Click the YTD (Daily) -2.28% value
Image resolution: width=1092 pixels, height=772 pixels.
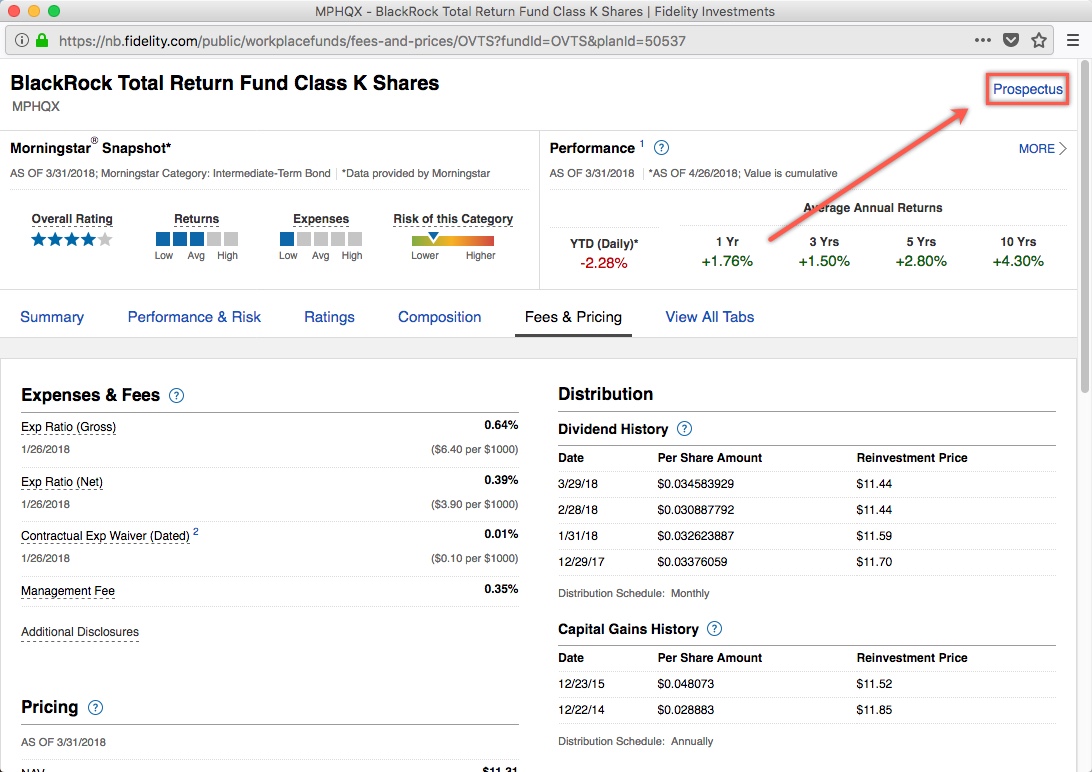tap(604, 263)
